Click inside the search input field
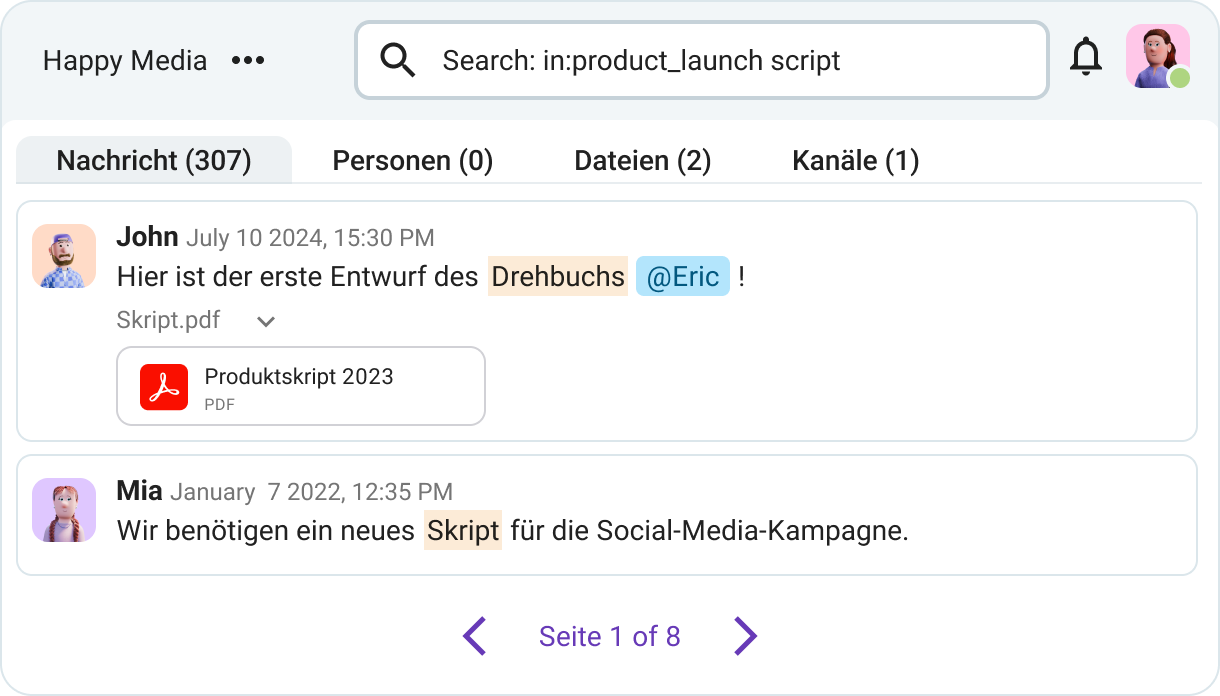This screenshot has width=1220, height=696. (700, 60)
